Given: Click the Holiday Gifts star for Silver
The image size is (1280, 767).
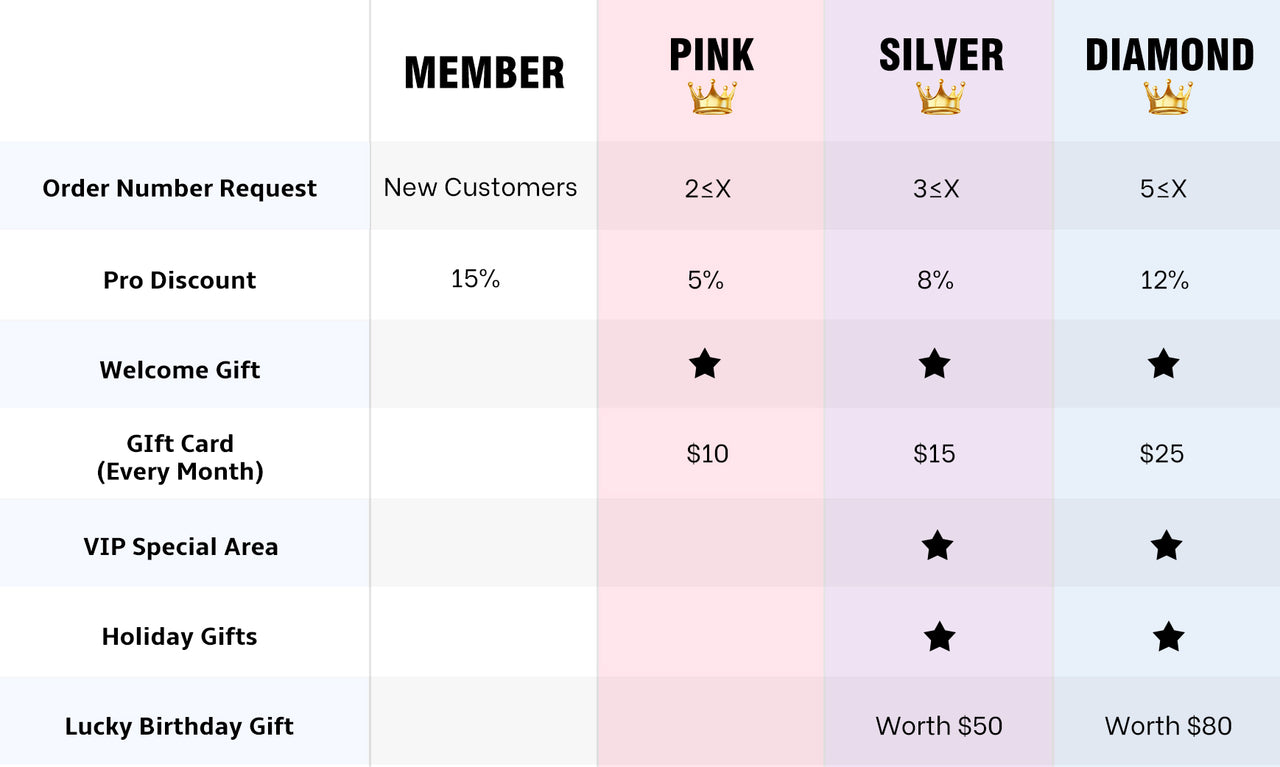Looking at the screenshot, I should point(939,636).
